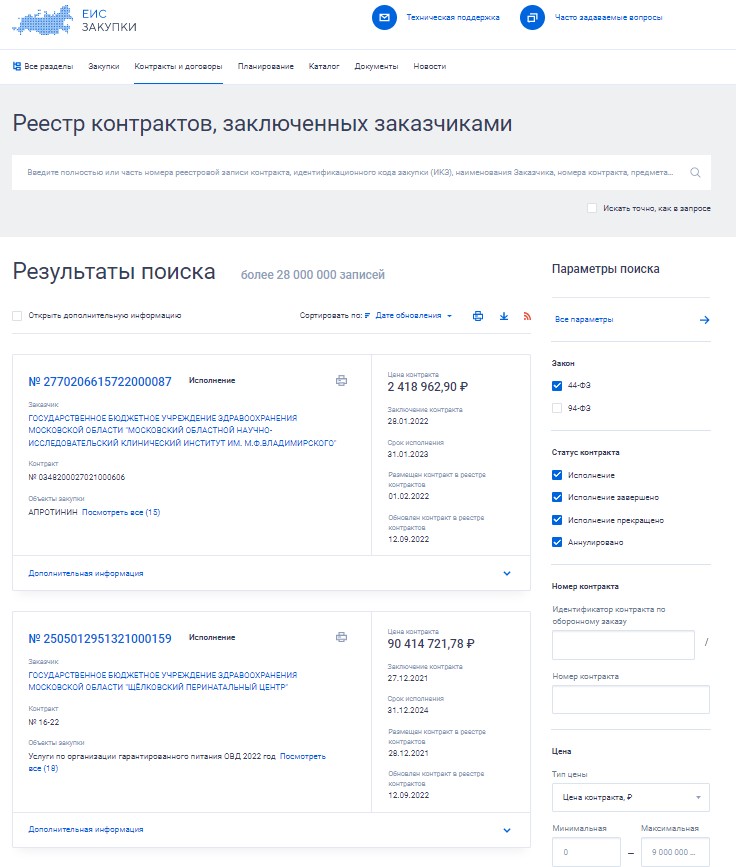Open the Владимирского clinical institute customer link

[x=182, y=430]
